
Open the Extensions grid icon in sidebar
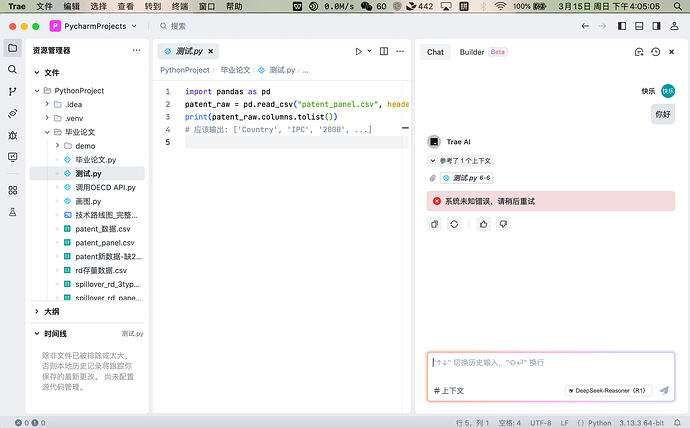(13, 190)
